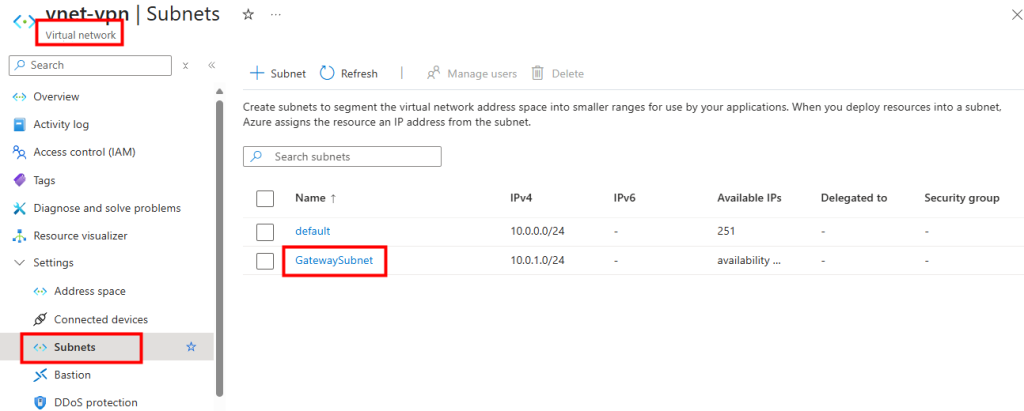Click the Delete trash can icon

[537, 73]
